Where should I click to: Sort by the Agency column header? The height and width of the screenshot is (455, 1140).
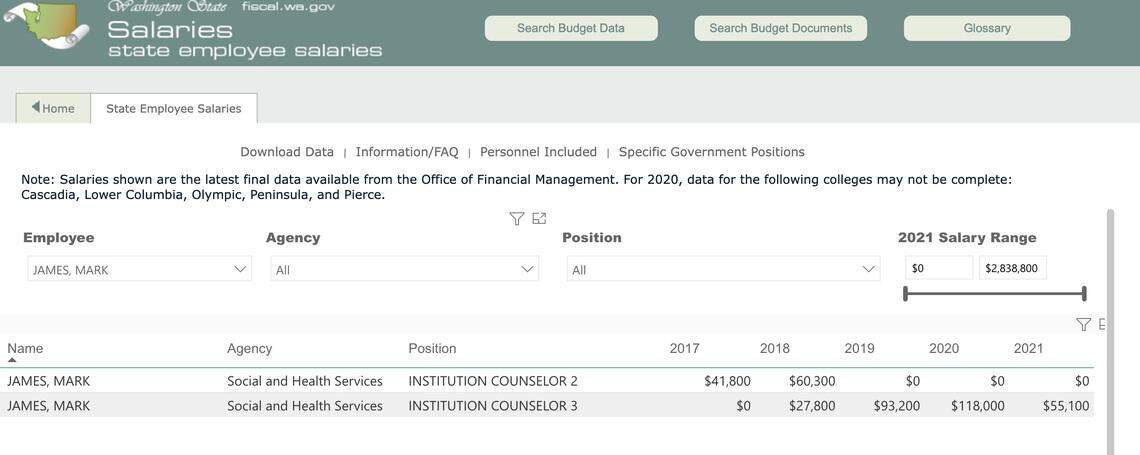point(249,348)
